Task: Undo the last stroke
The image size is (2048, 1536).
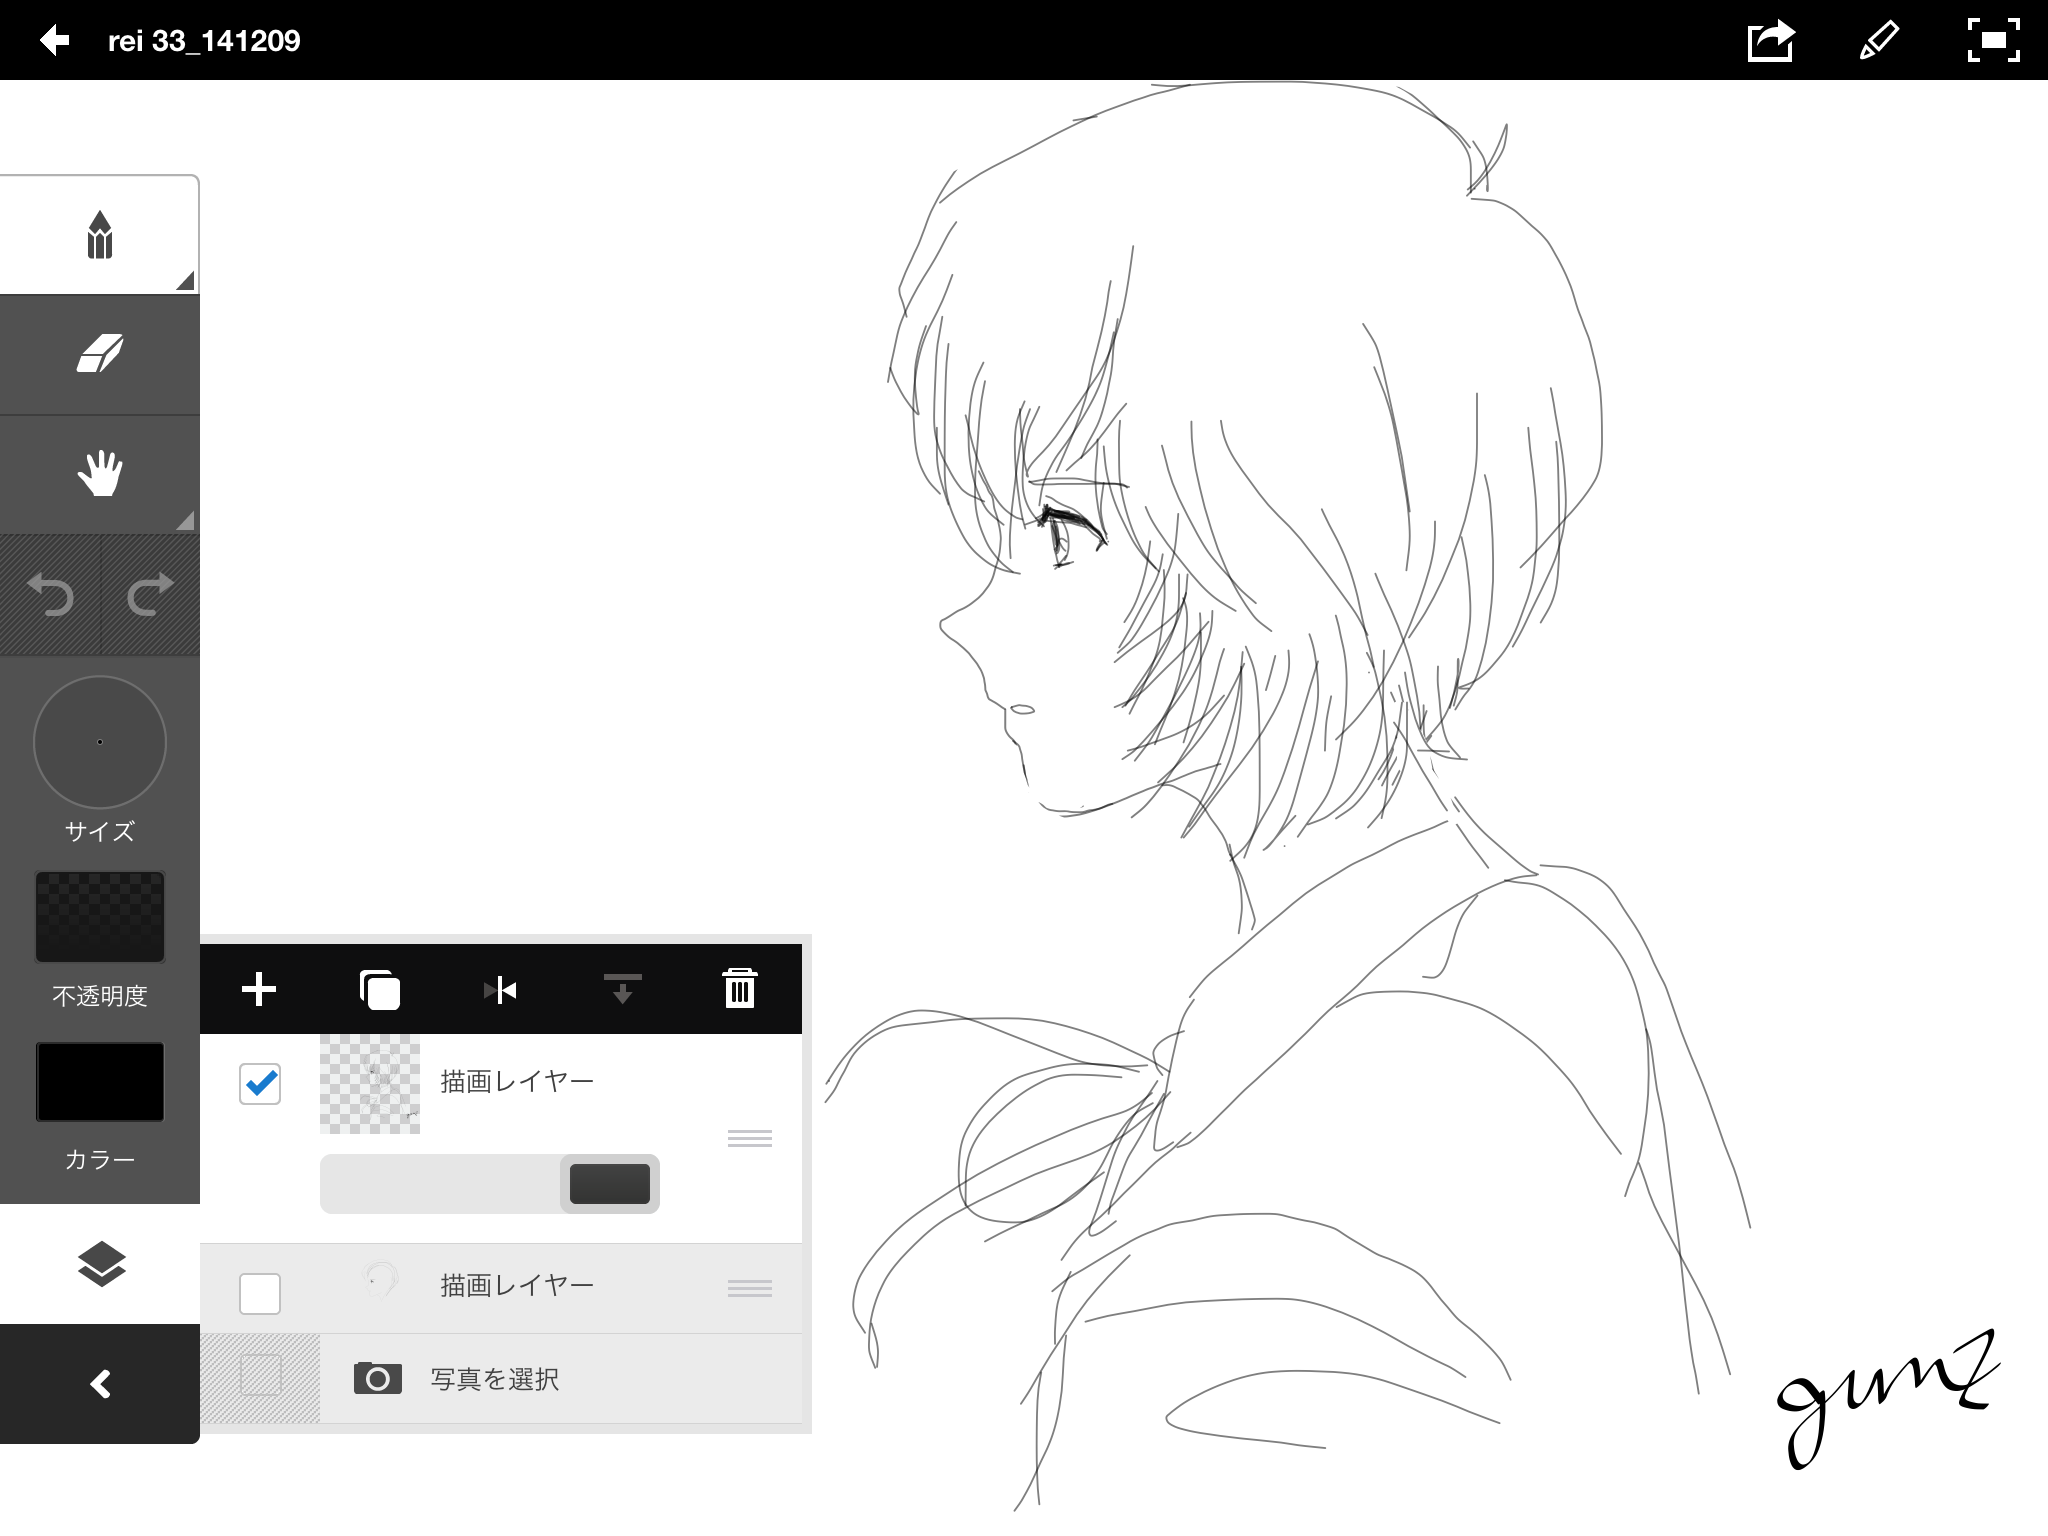Action: [x=50, y=595]
